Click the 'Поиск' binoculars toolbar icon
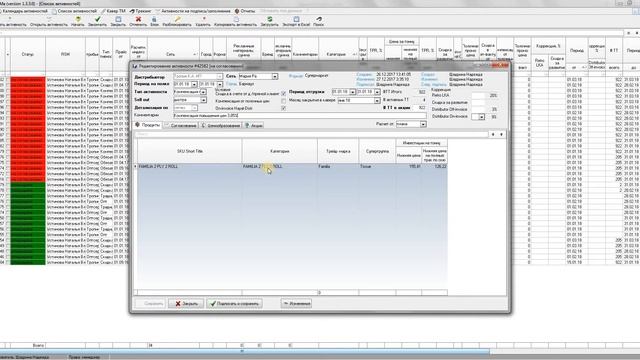640x360 pixels. [x=318, y=21]
